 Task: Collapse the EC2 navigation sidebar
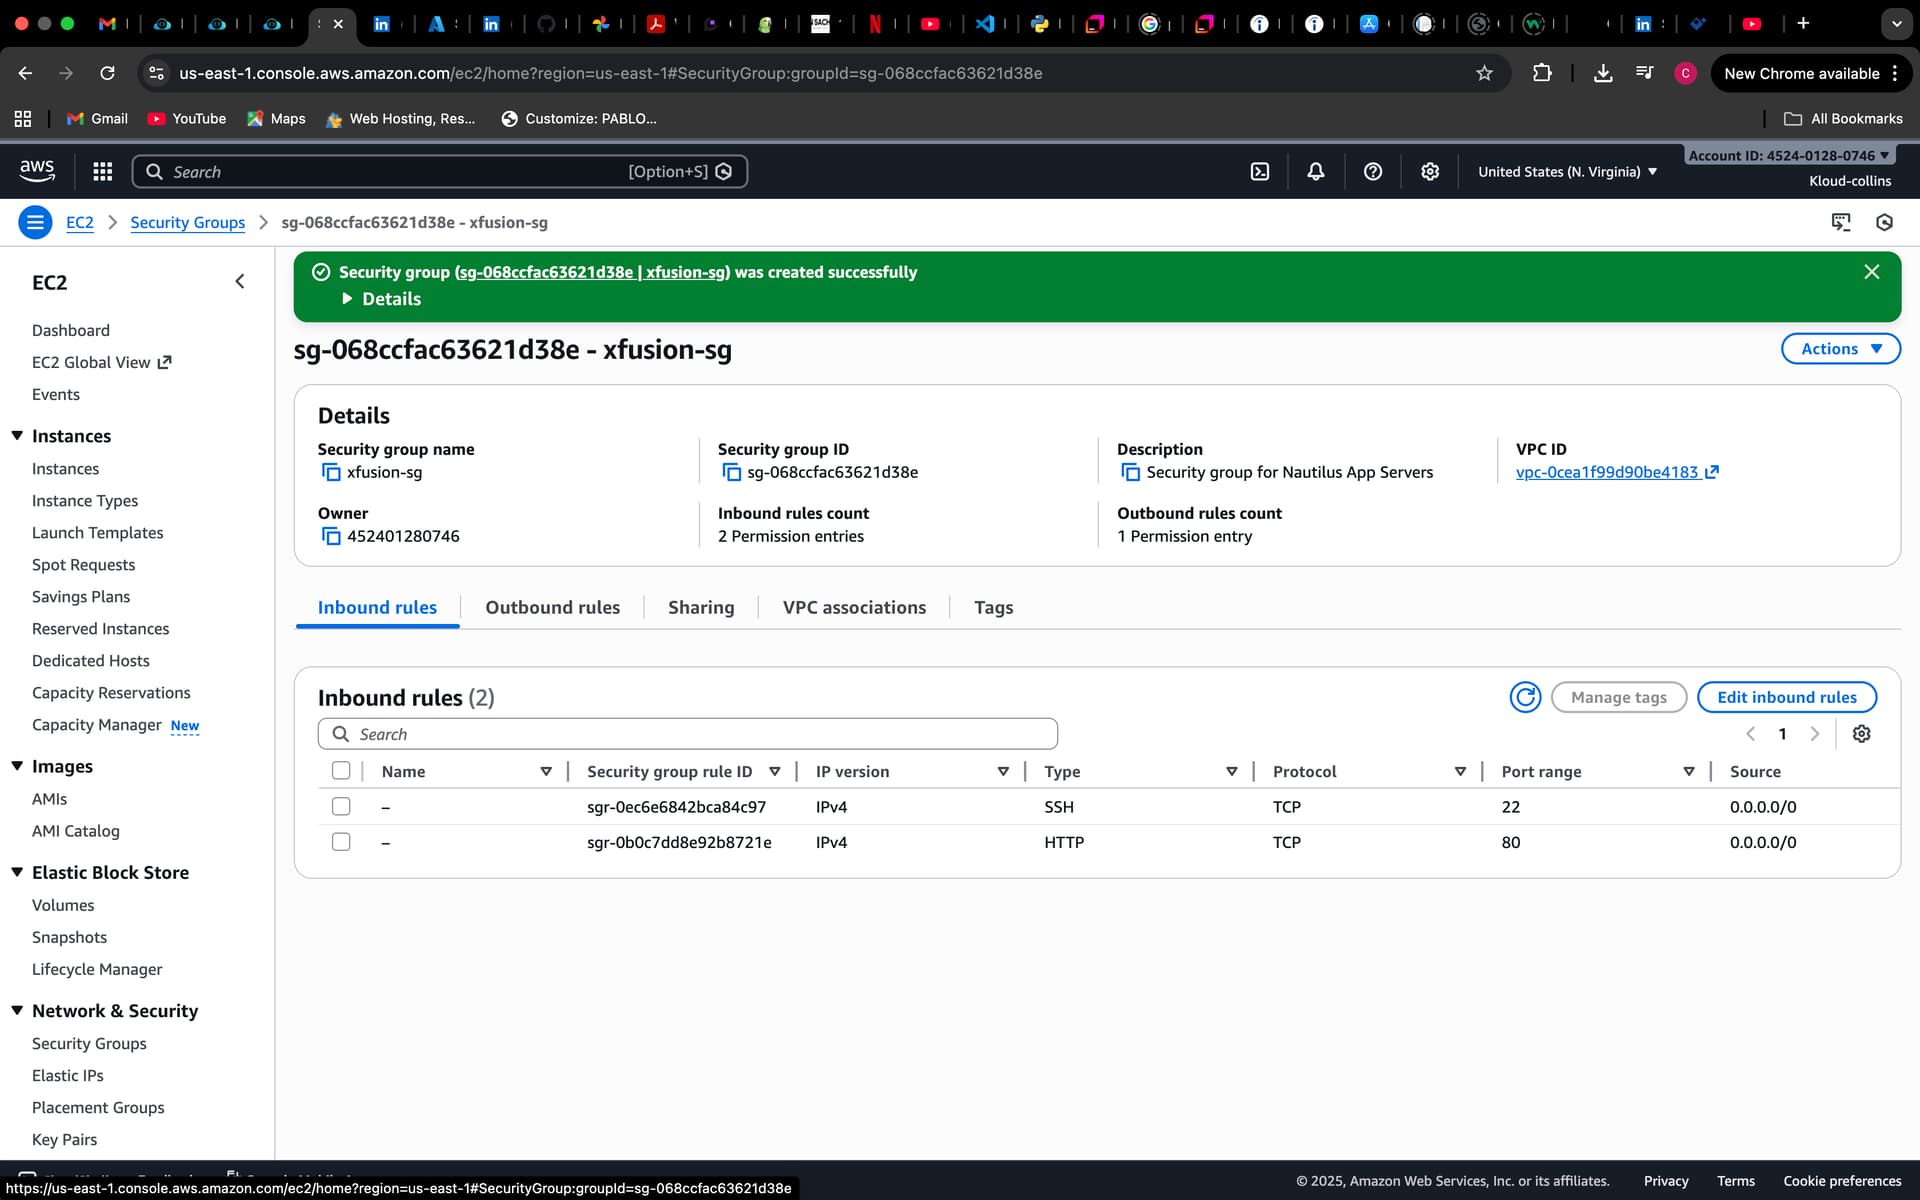click(x=240, y=282)
